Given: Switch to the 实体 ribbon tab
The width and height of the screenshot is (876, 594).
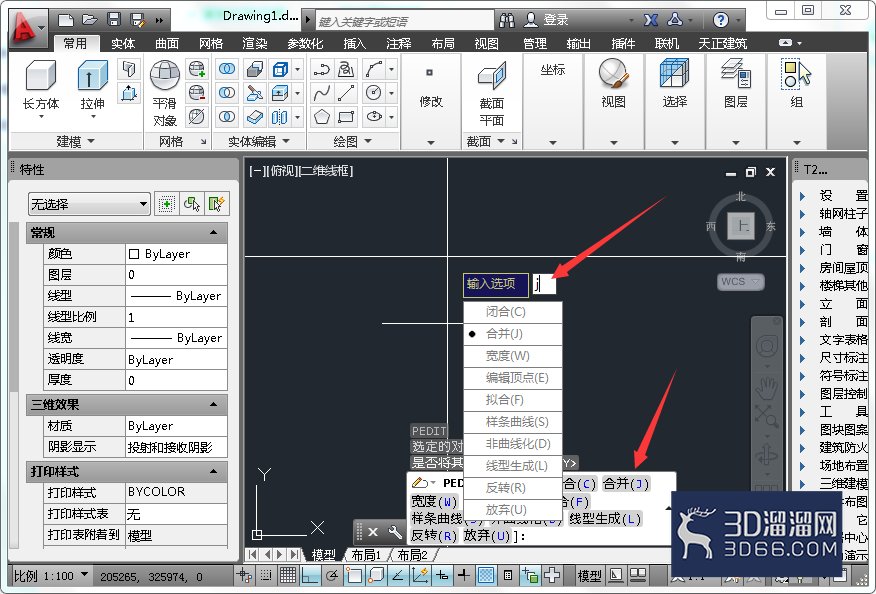Looking at the screenshot, I should pyautogui.click(x=122, y=43).
